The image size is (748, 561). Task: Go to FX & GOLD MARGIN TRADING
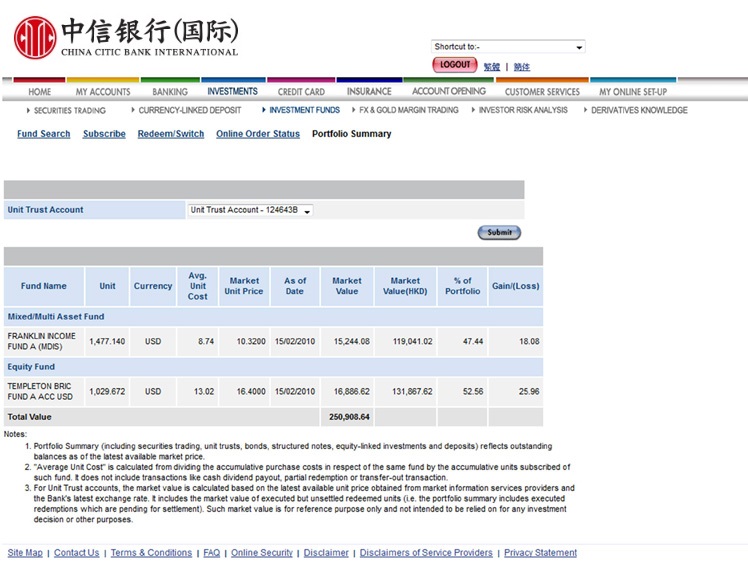pos(408,110)
